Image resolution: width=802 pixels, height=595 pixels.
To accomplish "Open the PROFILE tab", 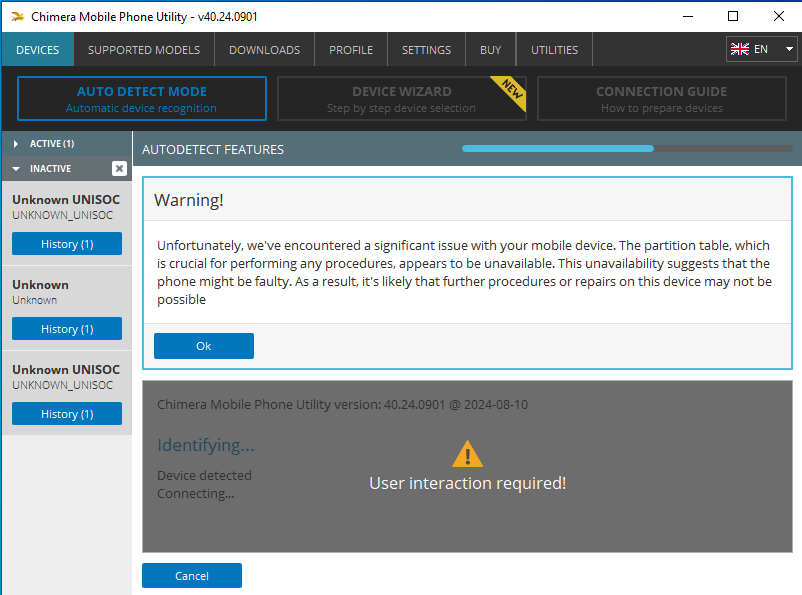I will click(351, 50).
